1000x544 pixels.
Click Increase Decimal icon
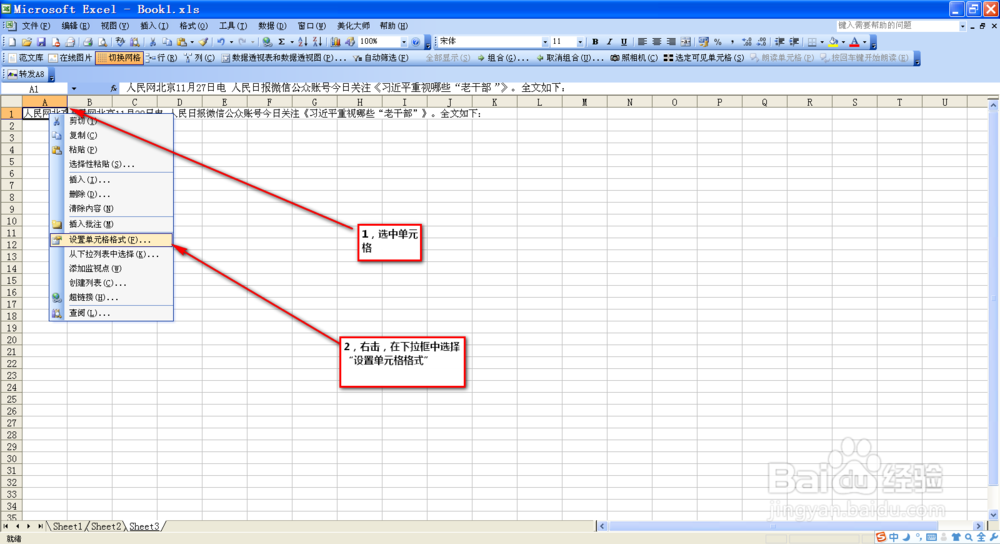click(746, 42)
